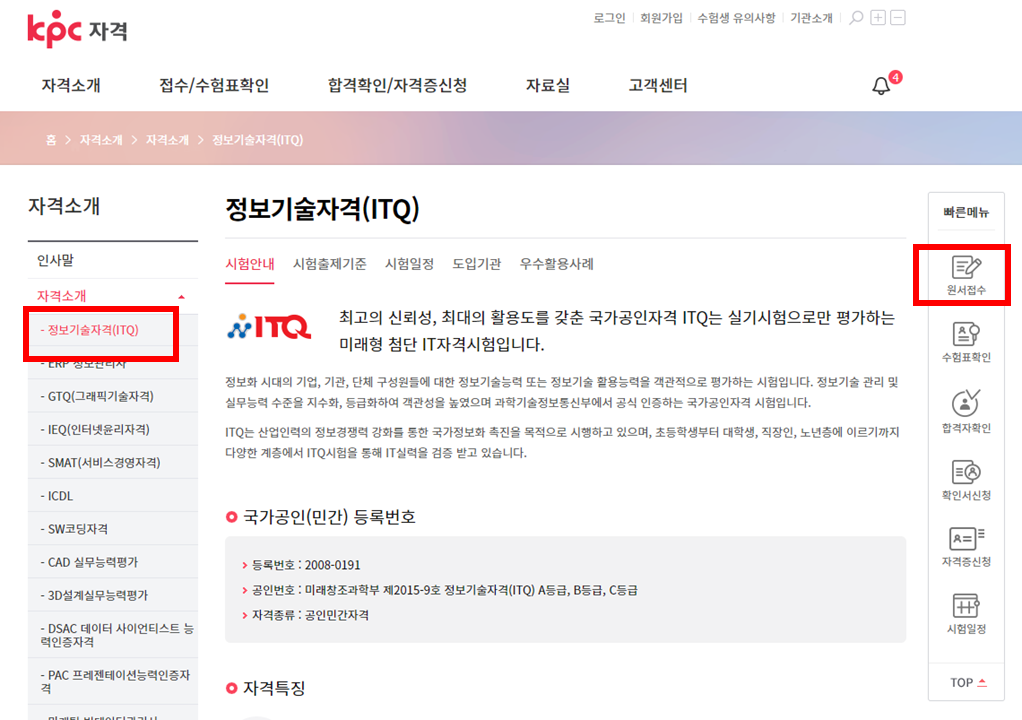Click the 빠른메뉴 title
This screenshot has height=720, width=1022.
[966, 212]
